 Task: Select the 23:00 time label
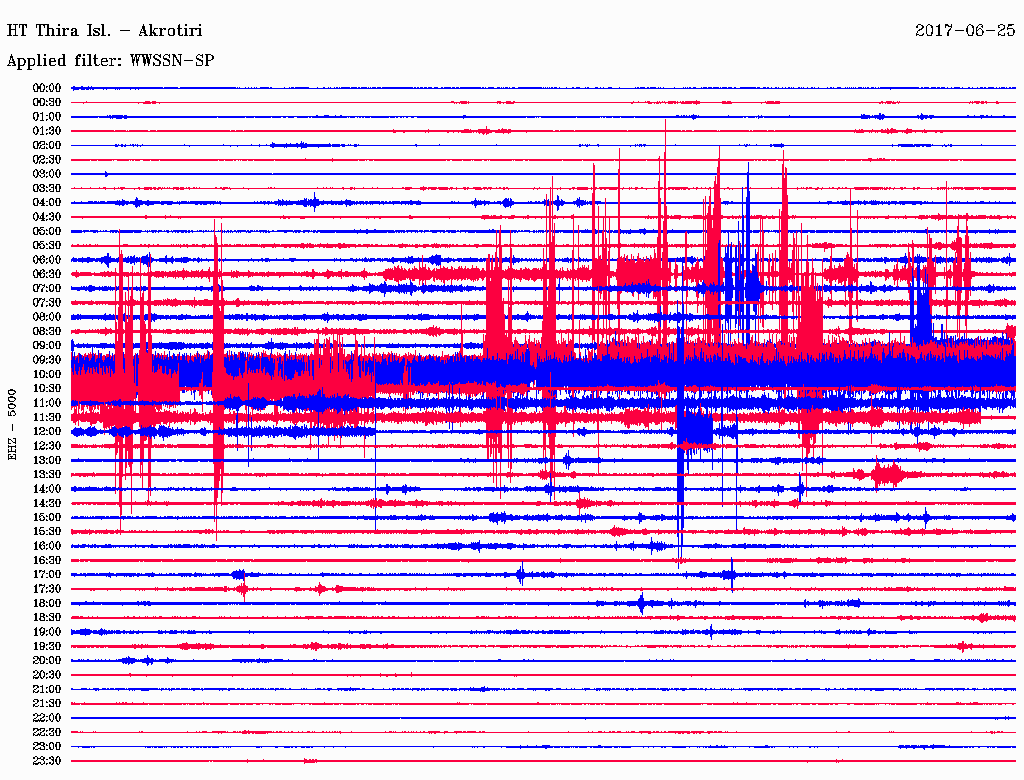(46, 747)
